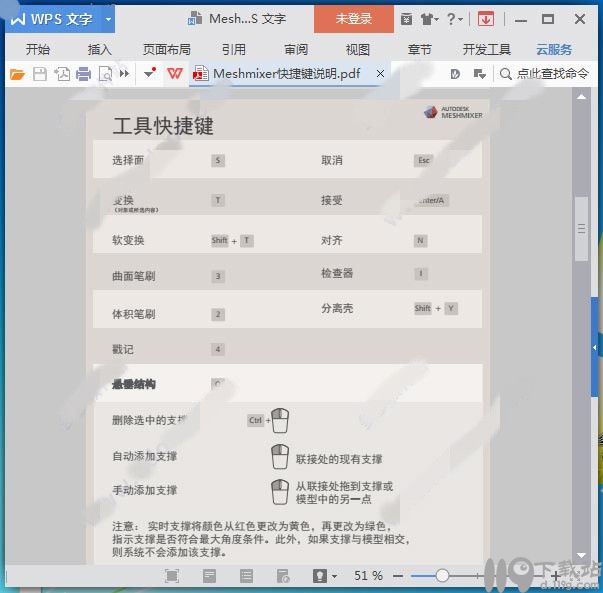
Task: Click the D-shaped icon near search
Action: coord(455,74)
